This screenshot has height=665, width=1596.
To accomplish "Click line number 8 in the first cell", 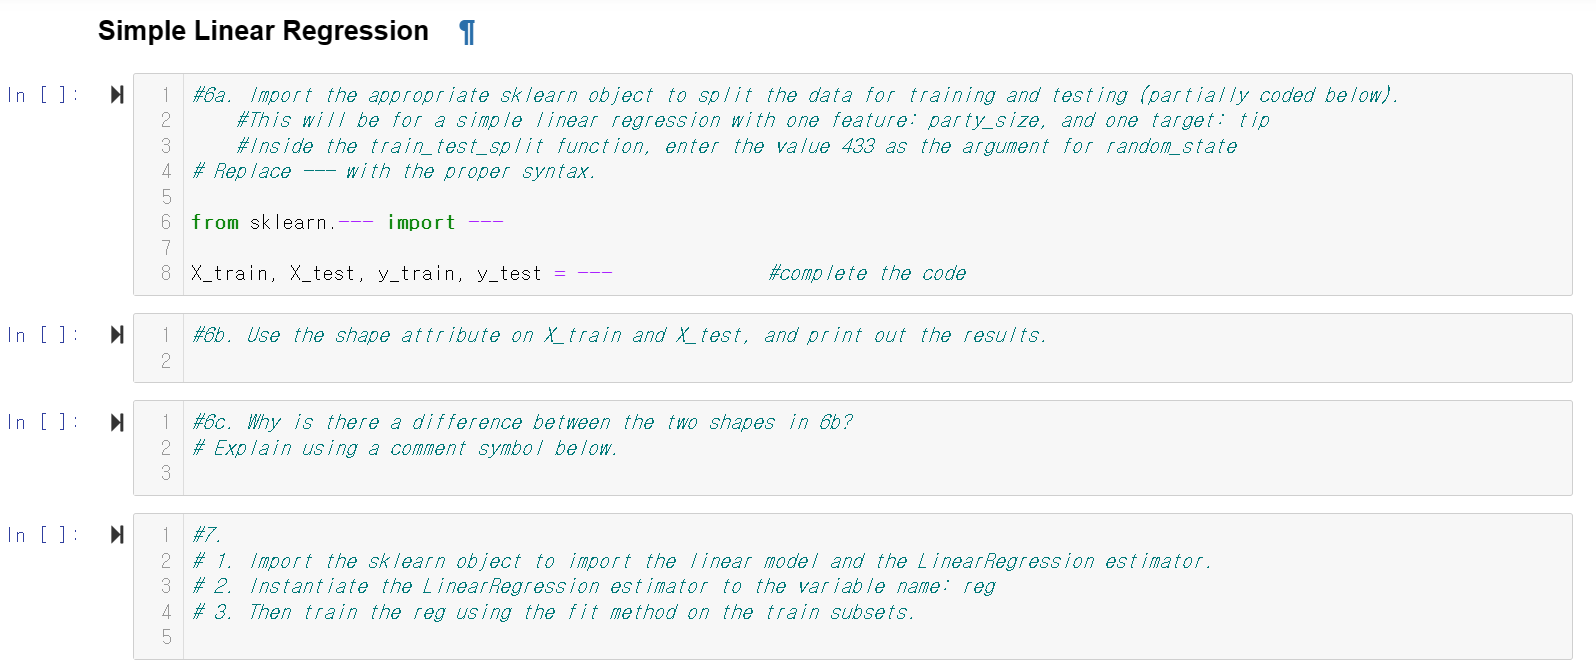I will [166, 272].
